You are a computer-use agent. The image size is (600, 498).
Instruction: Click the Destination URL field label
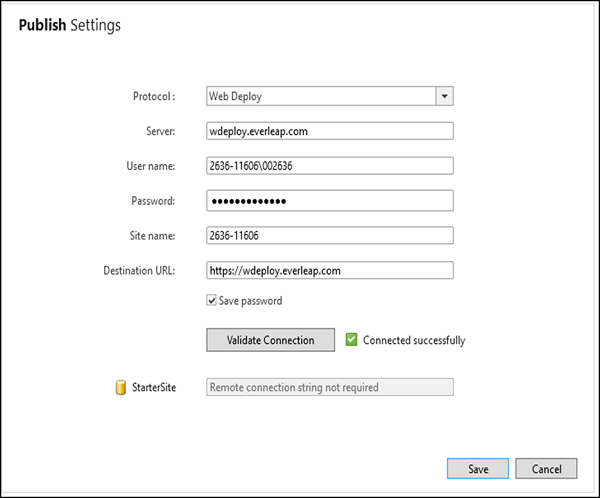pyautogui.click(x=139, y=270)
